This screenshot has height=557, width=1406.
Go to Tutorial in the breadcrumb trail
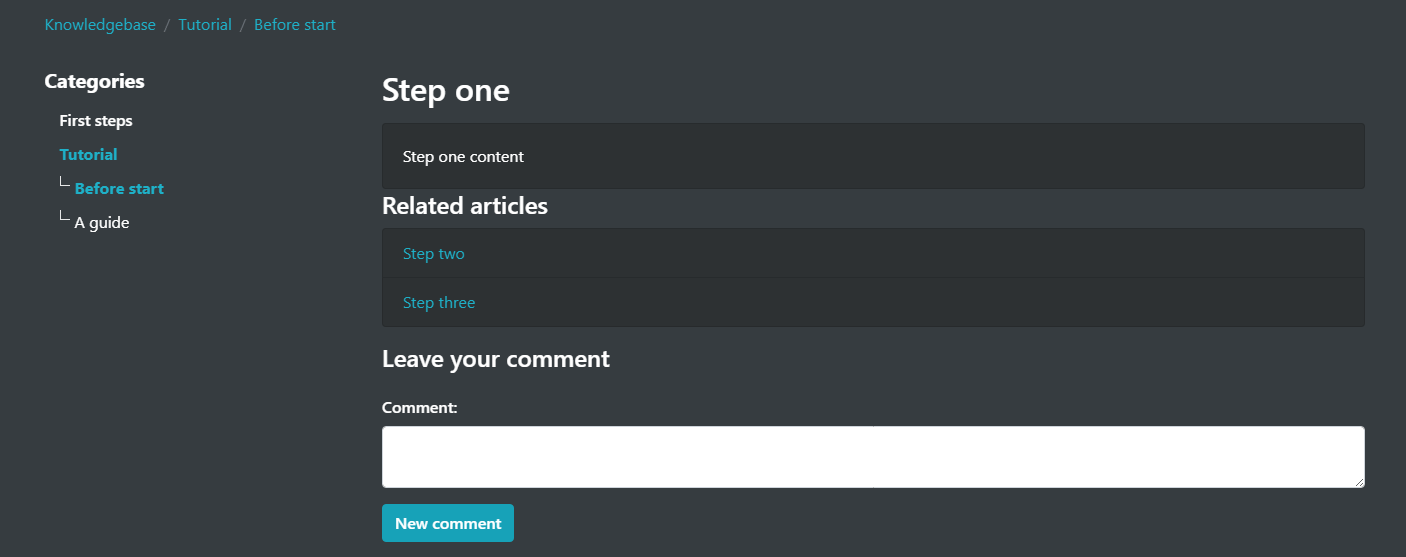pos(205,25)
